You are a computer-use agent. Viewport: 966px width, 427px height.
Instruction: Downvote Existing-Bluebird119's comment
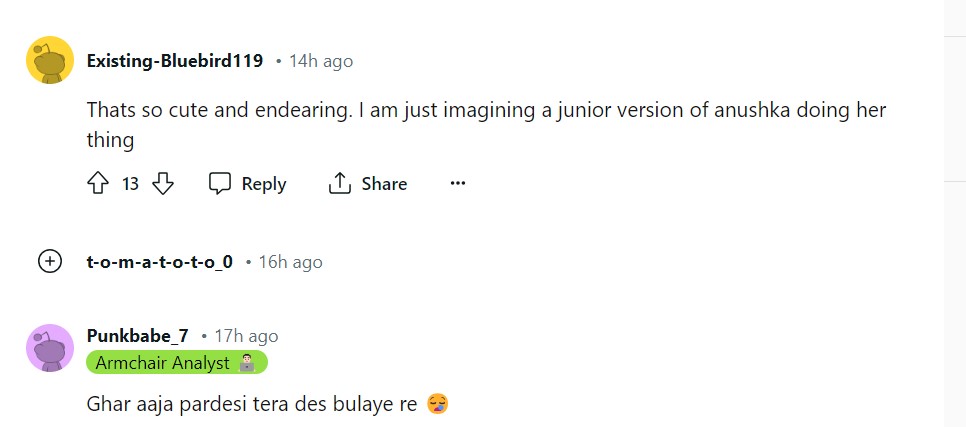click(x=163, y=184)
